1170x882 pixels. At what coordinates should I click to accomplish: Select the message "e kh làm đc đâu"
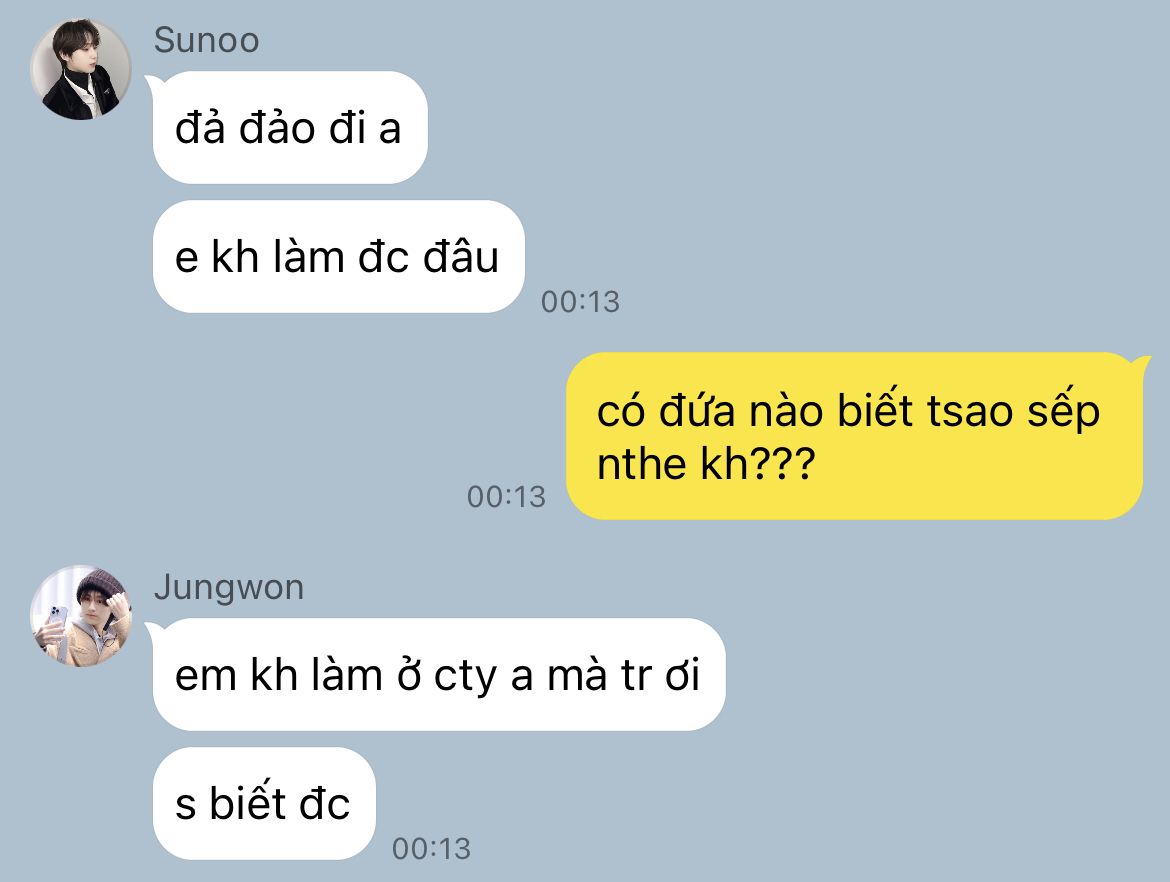tap(339, 257)
